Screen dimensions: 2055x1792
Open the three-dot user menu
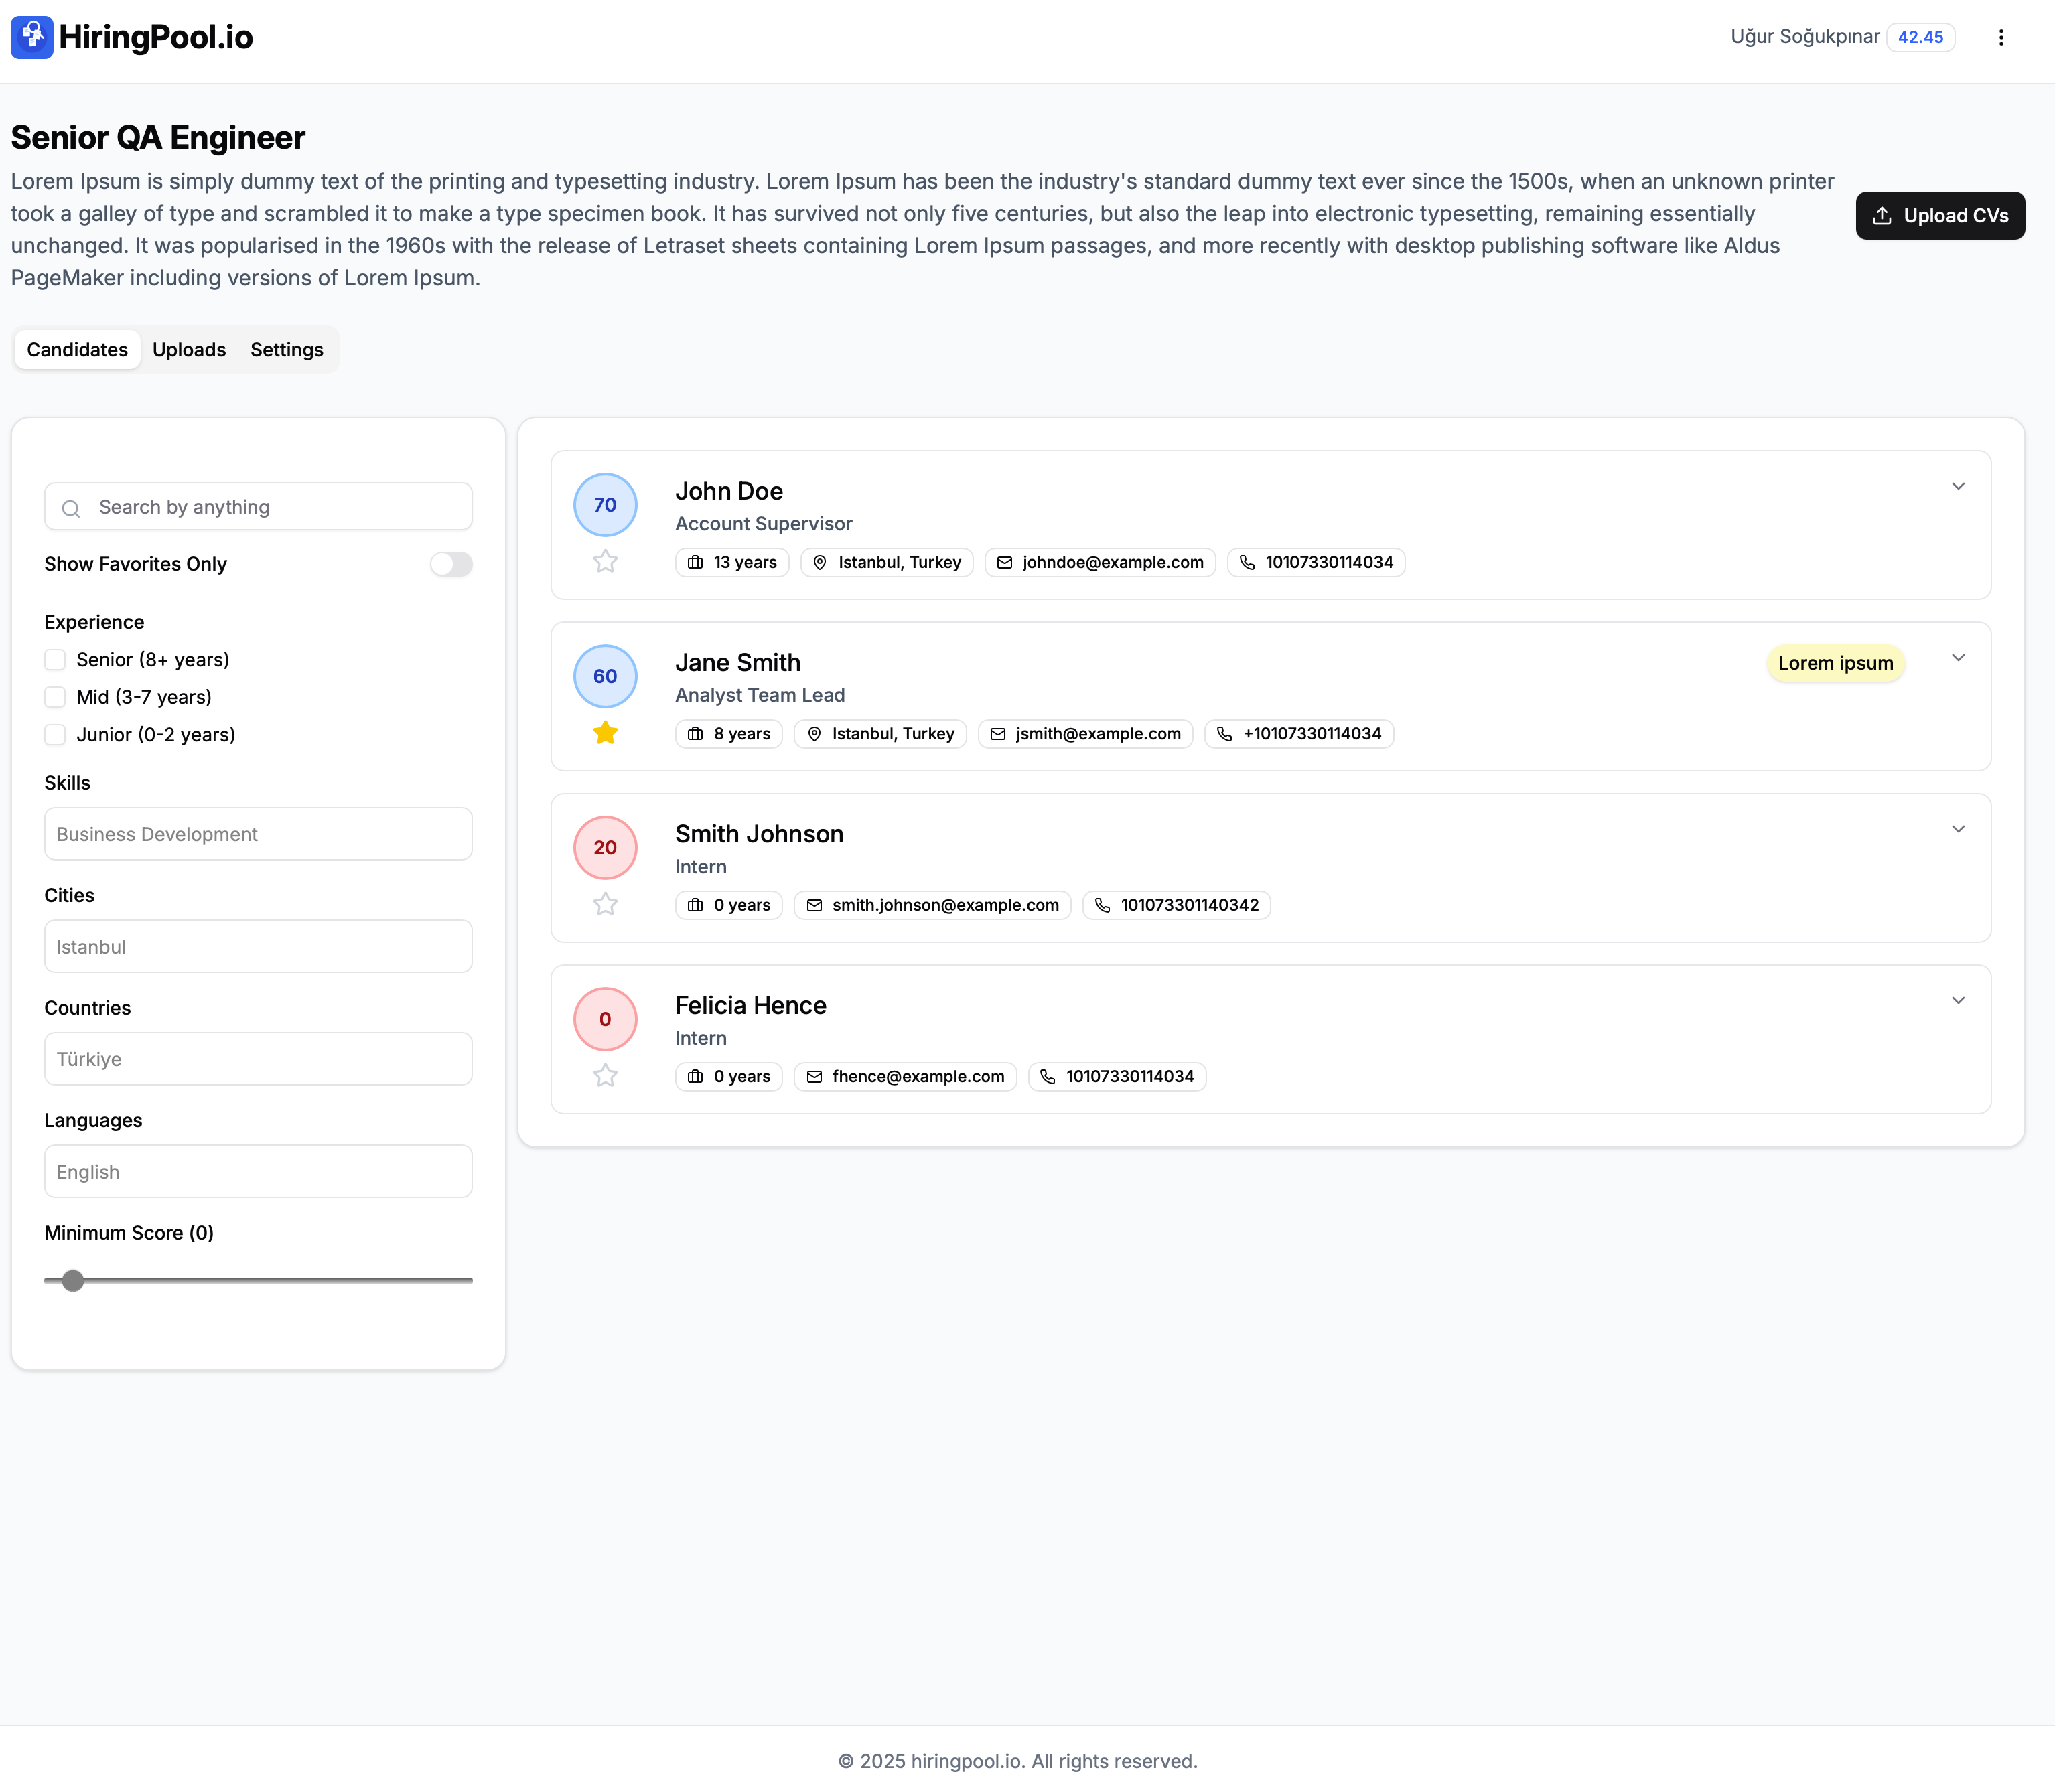[x=2000, y=37]
